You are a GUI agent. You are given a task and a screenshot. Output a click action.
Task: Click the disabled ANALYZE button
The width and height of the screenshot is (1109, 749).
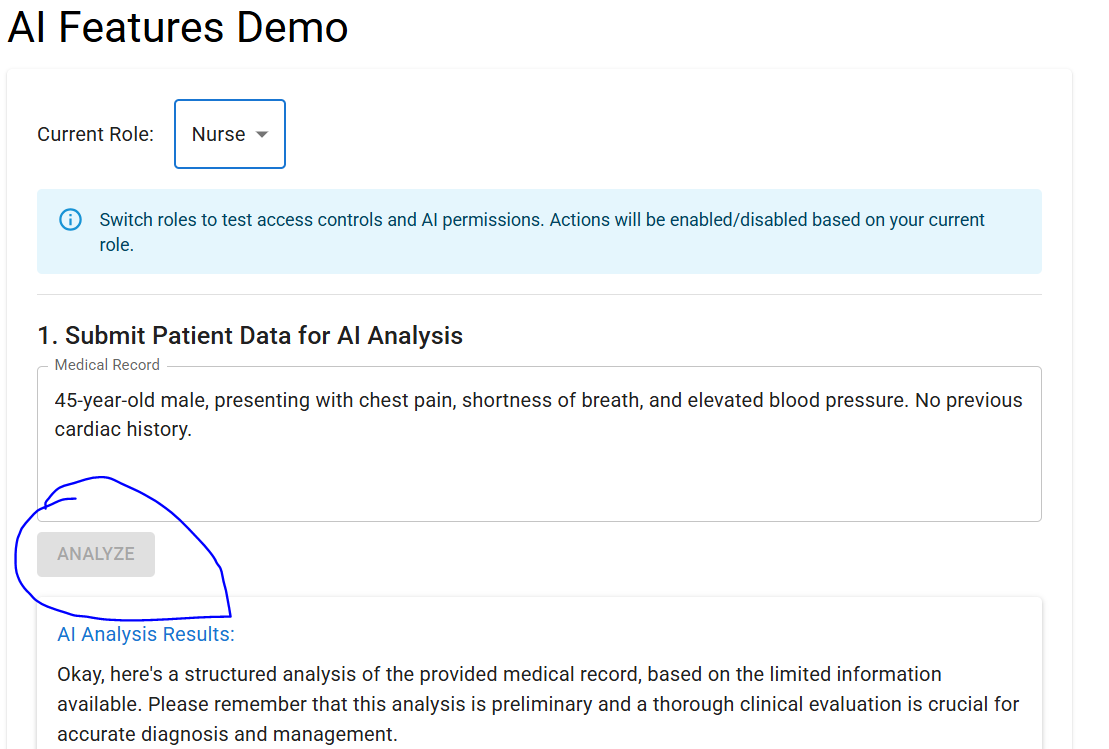[x=96, y=554]
